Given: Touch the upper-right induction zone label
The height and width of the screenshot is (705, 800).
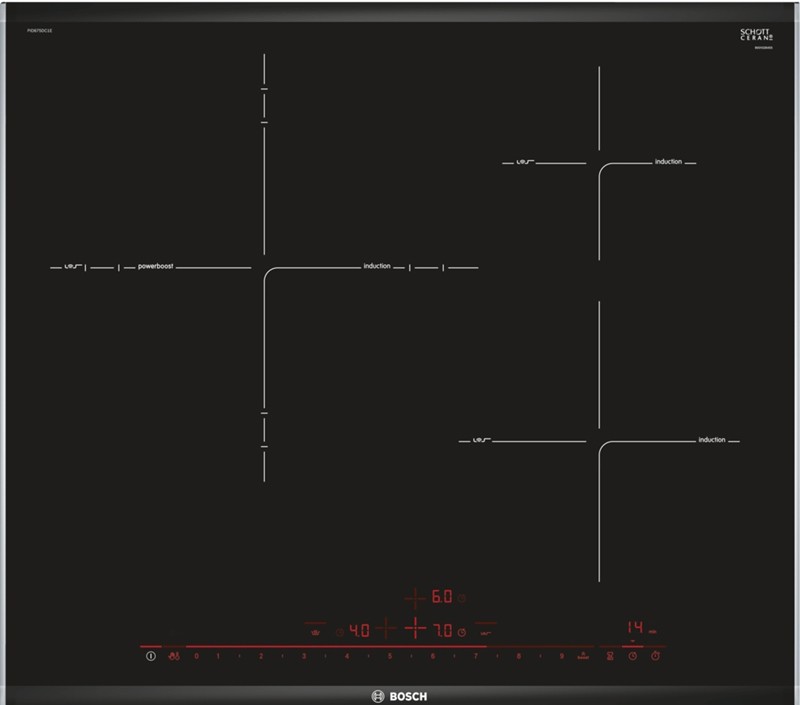Looking at the screenshot, I should [668, 161].
